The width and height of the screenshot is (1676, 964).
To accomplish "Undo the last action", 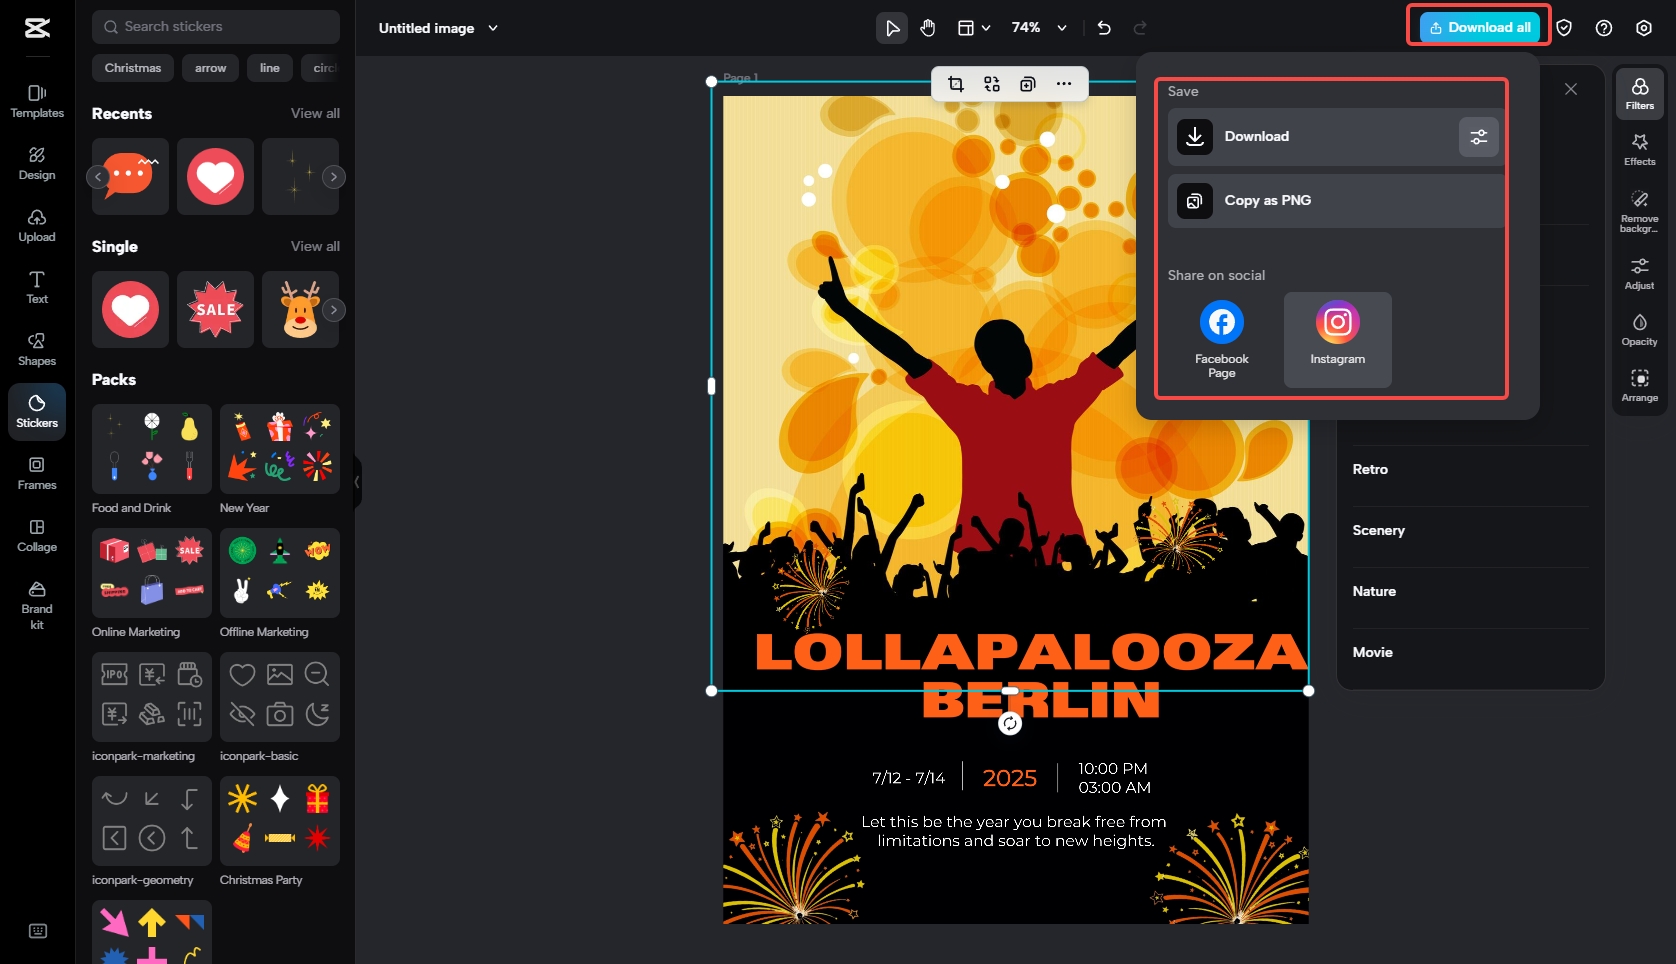I will coord(1103,29).
